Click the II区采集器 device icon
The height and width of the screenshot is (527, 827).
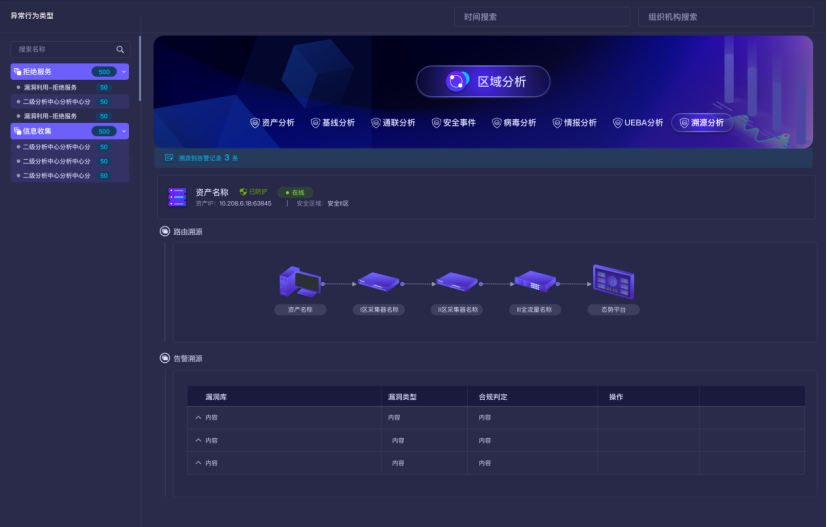point(456,283)
